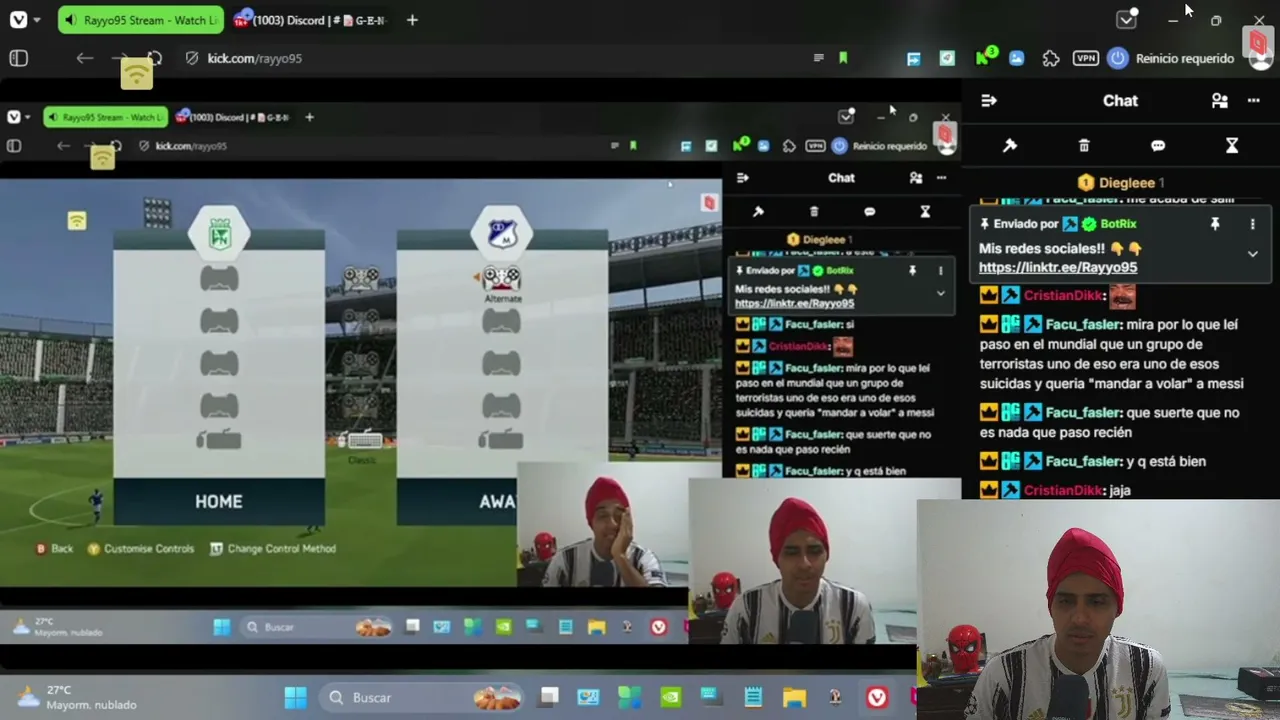The image size is (1280, 720).
Task: Open the Nvidia app on the outer taskbar
Action: [670, 697]
